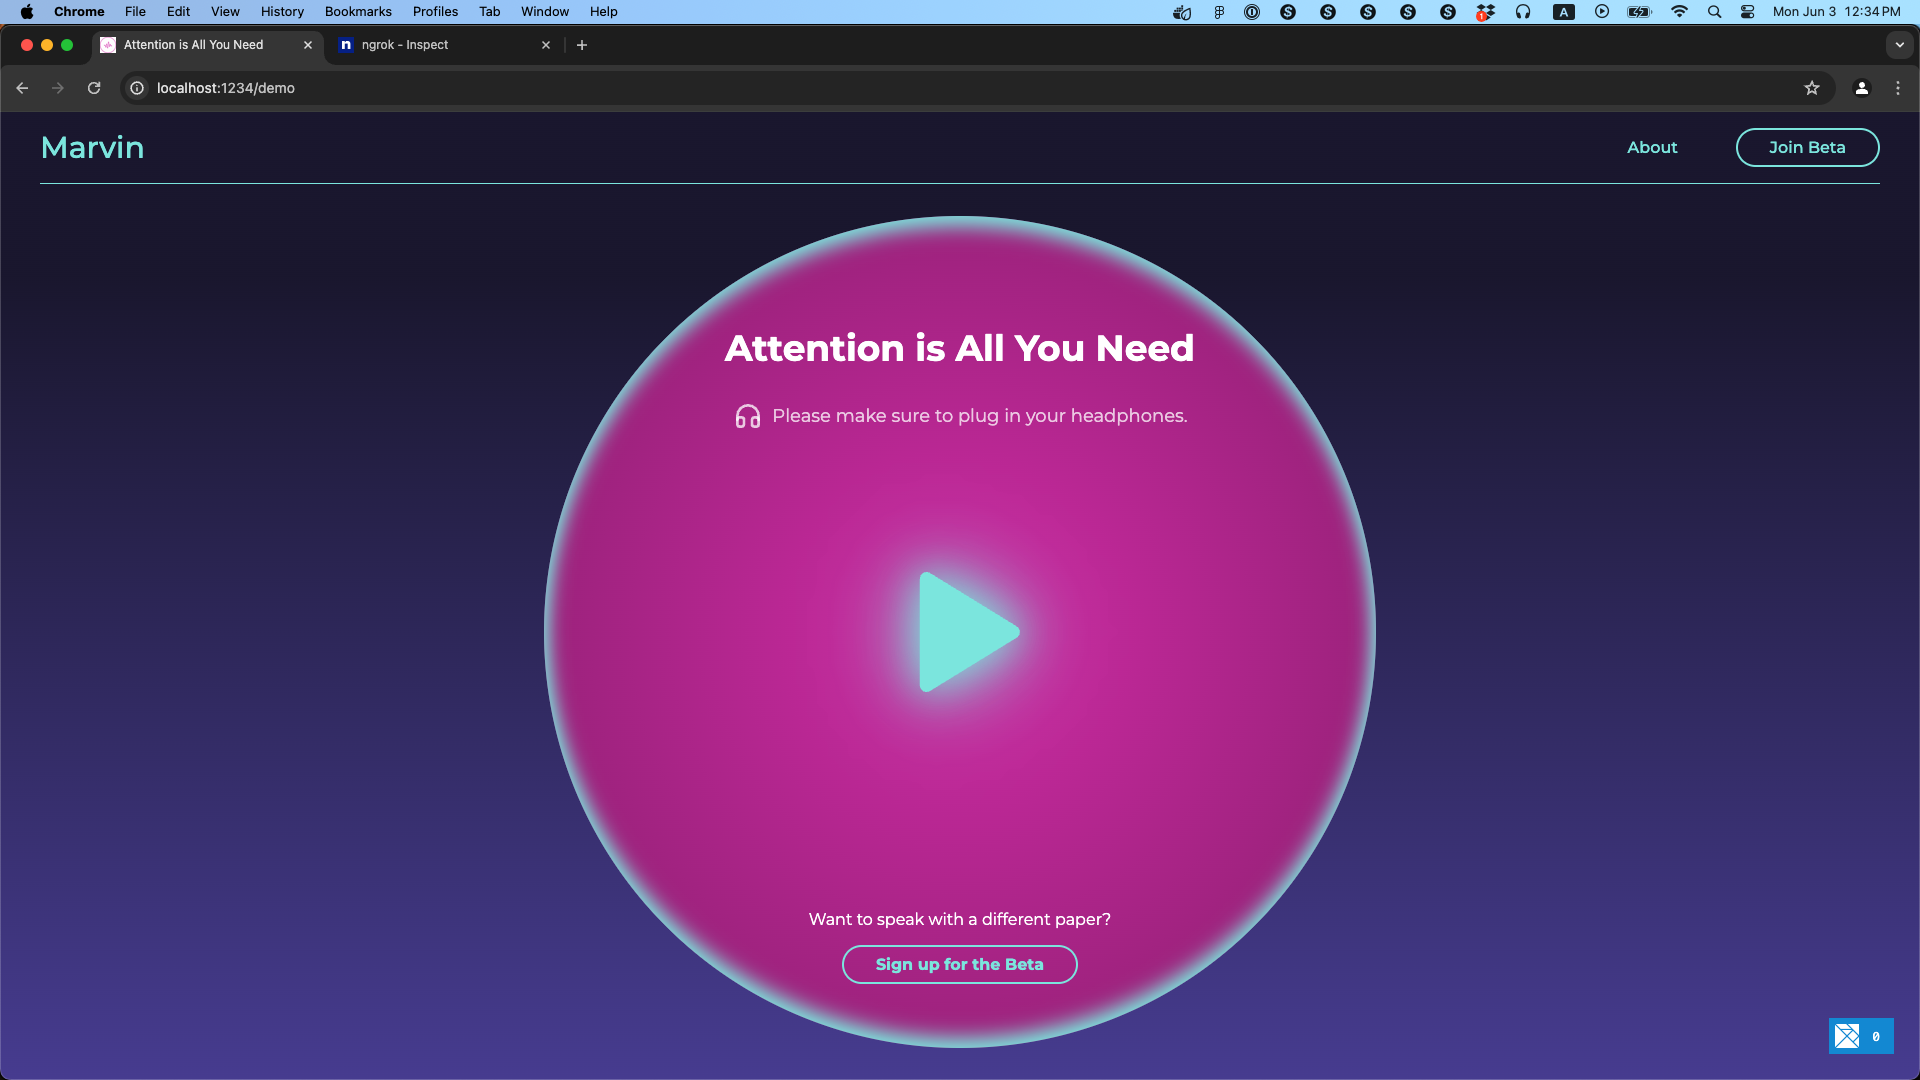Click the Join Beta button
Screen dimensions: 1920x1080
1806,147
